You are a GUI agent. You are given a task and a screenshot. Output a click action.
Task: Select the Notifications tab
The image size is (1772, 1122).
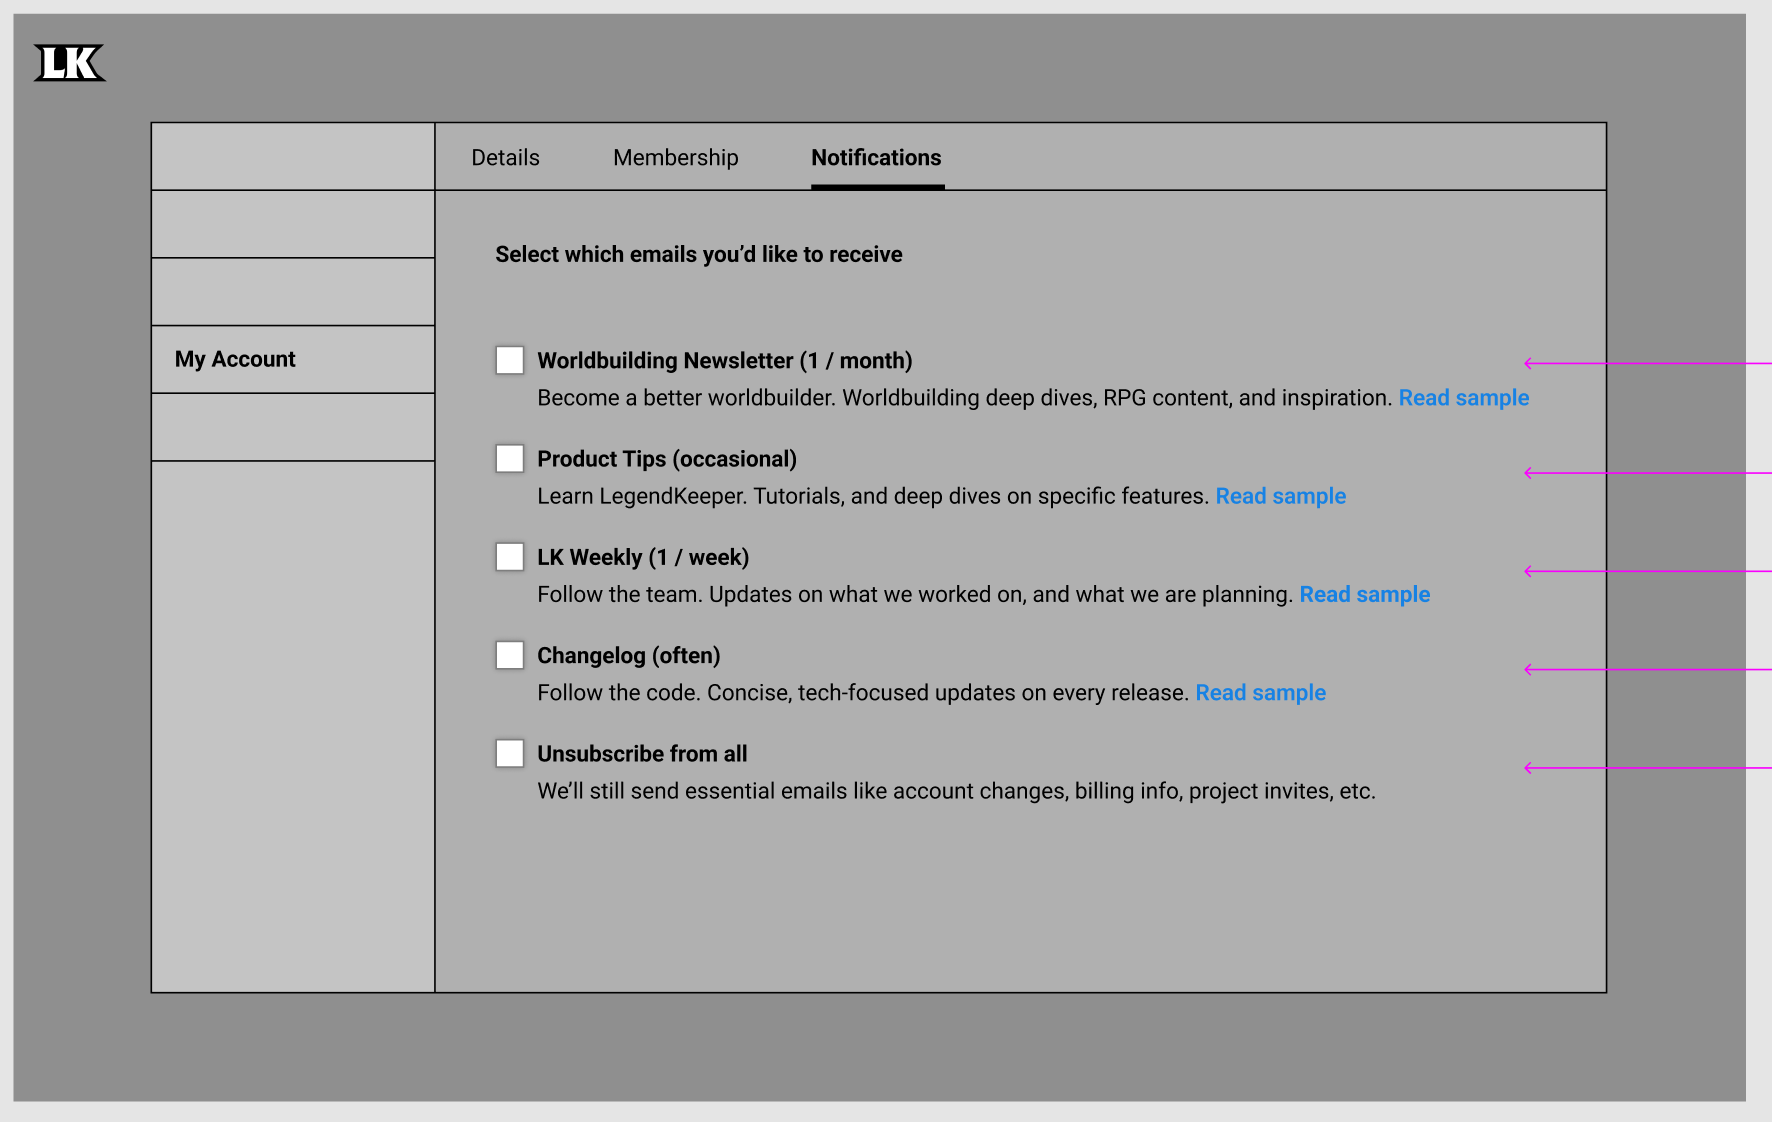(876, 157)
